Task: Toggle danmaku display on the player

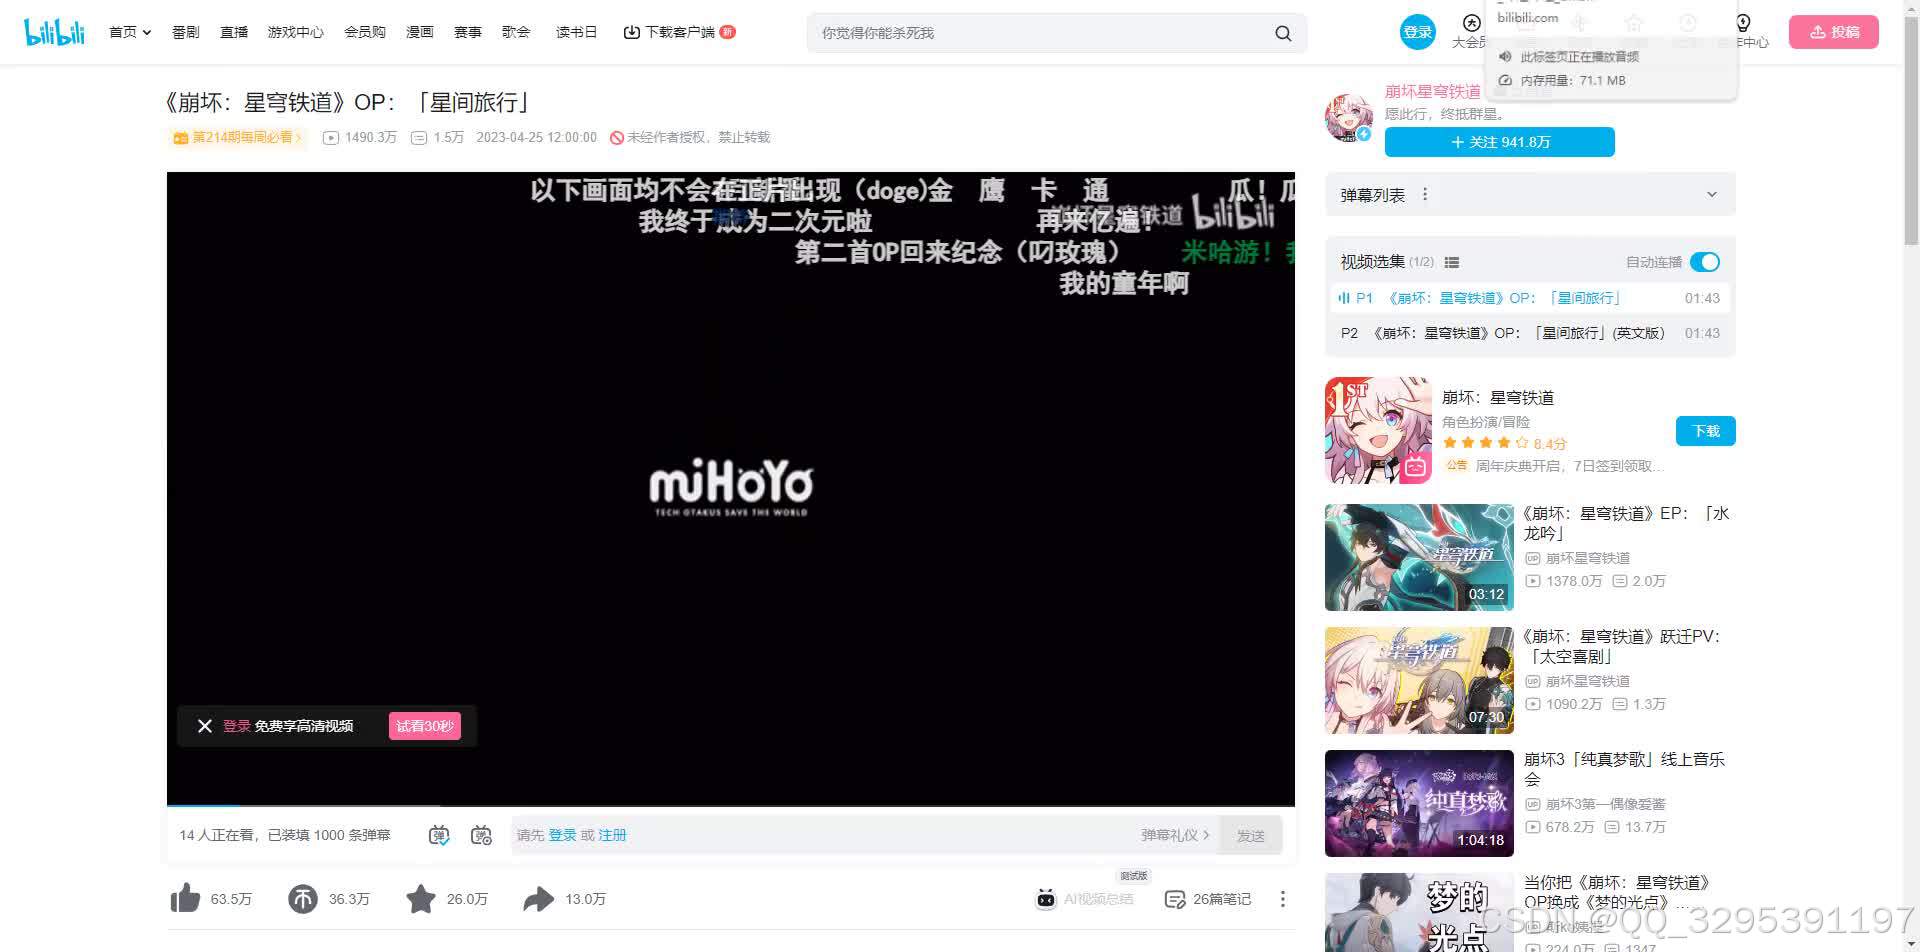Action: [x=439, y=835]
